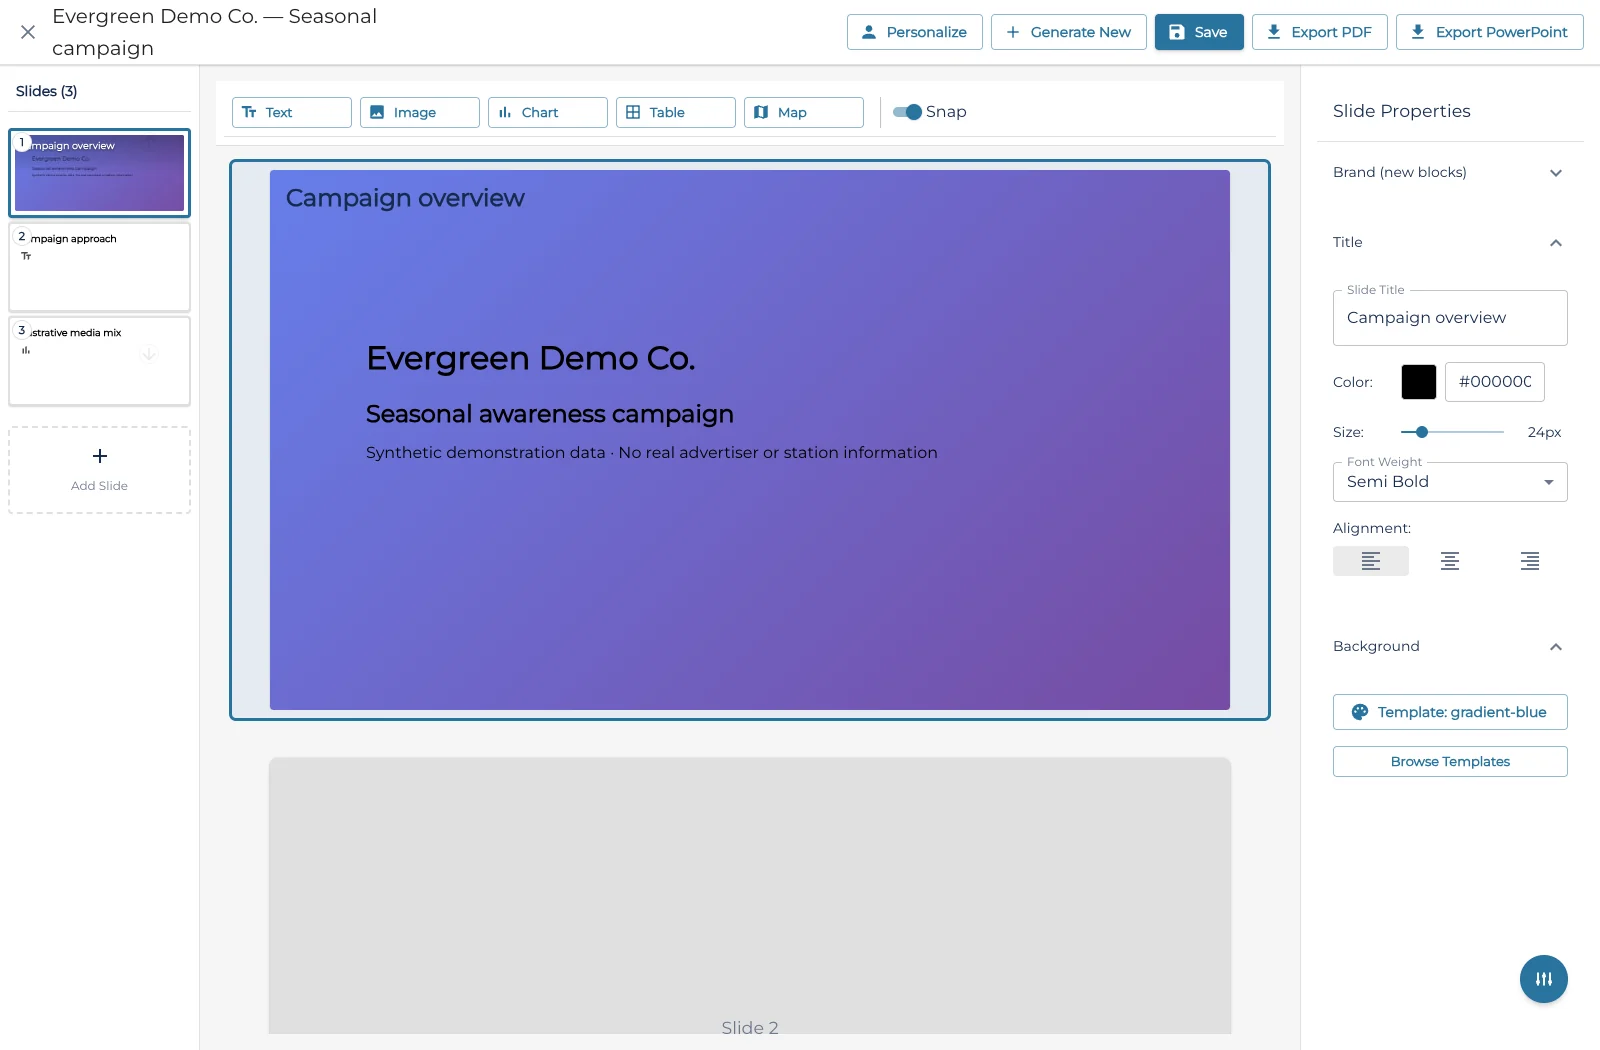The image size is (1600, 1050).
Task: Set title alignment to center
Action: click(x=1450, y=561)
